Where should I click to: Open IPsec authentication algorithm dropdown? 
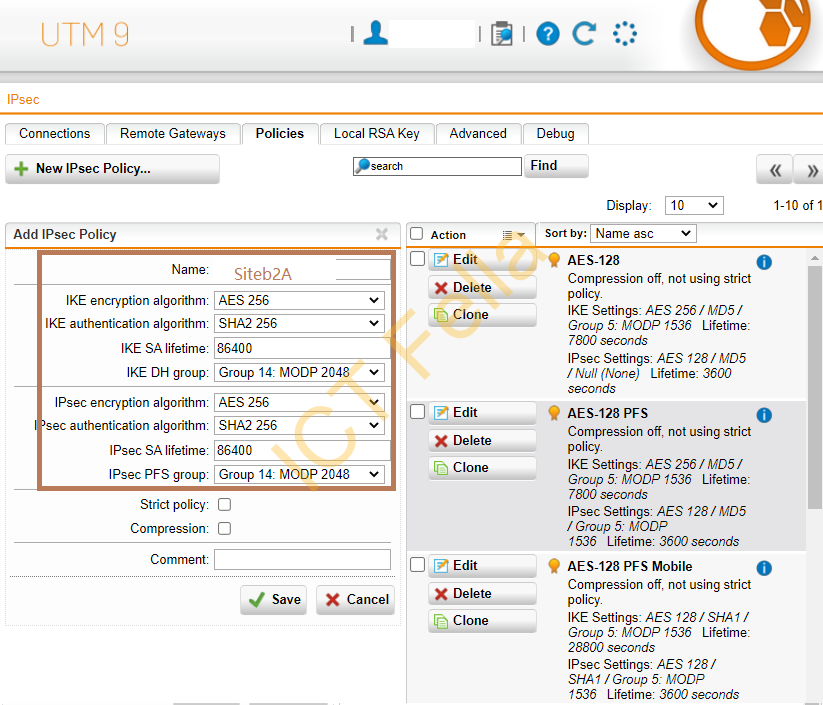(299, 425)
